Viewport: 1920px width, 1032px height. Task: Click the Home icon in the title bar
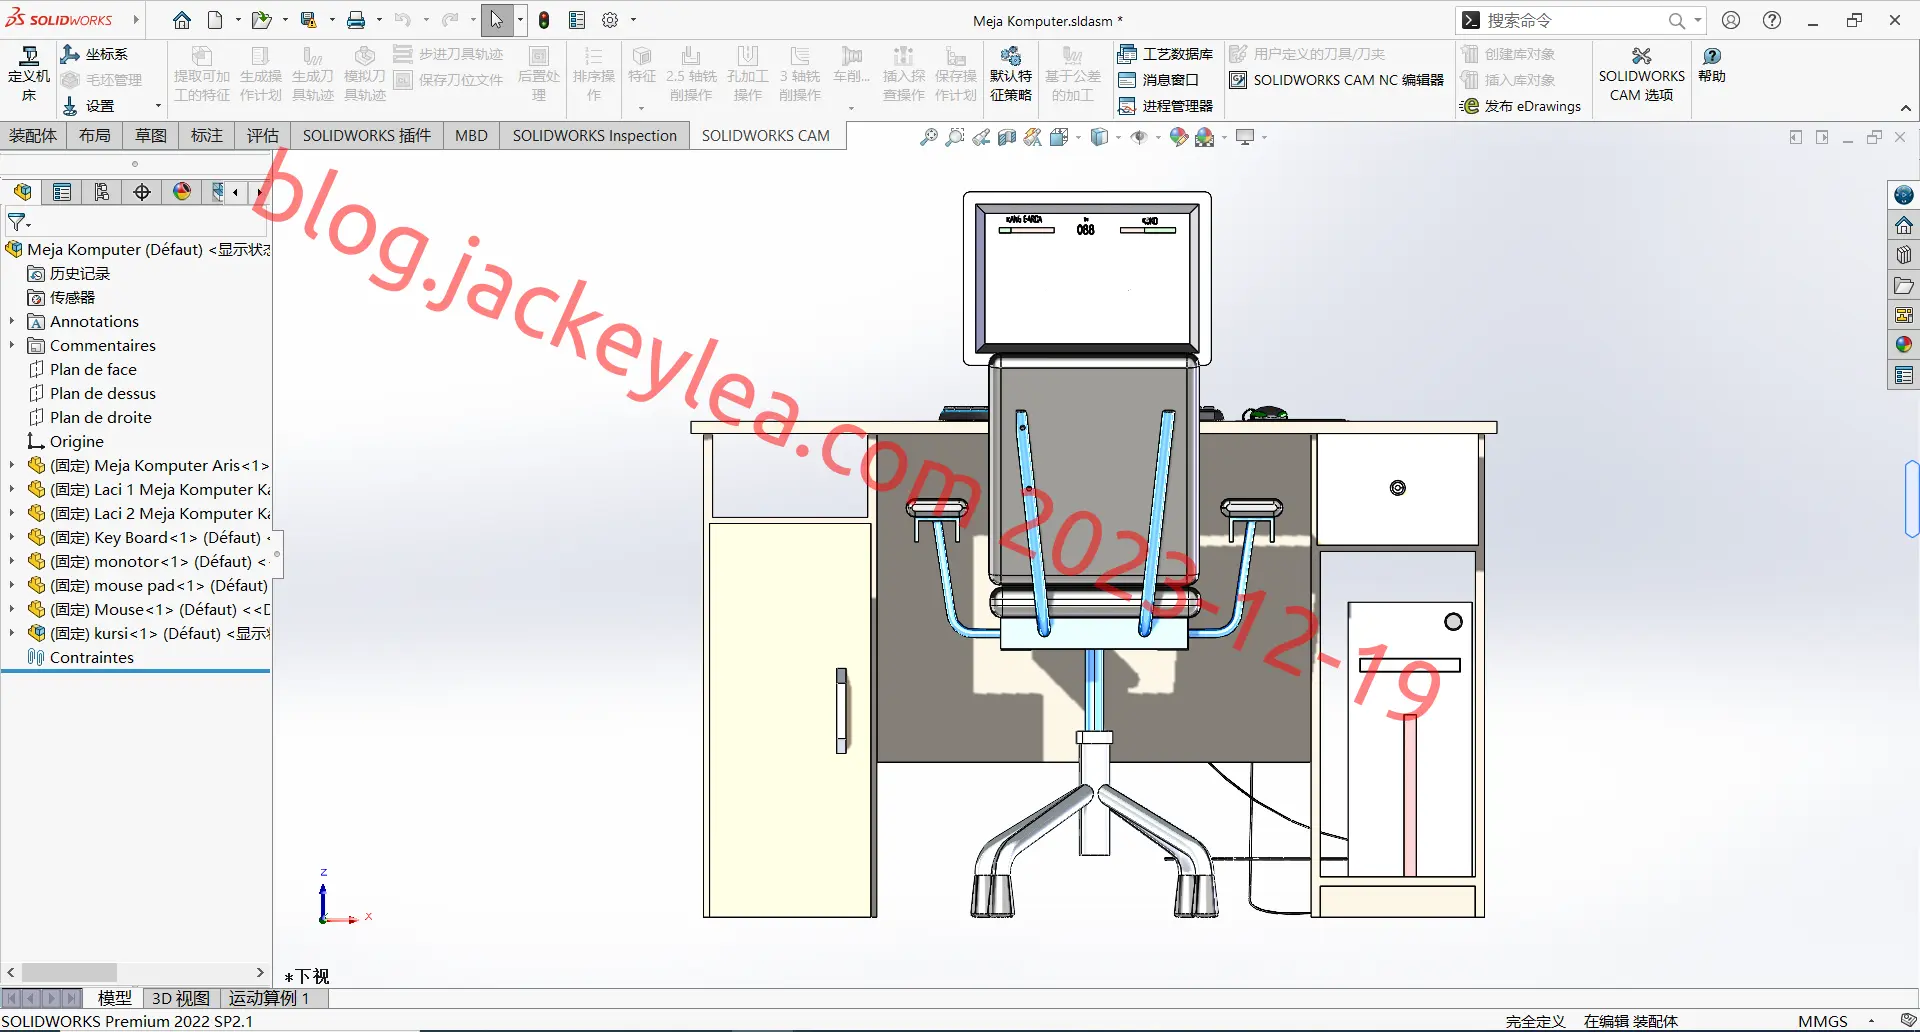click(181, 20)
